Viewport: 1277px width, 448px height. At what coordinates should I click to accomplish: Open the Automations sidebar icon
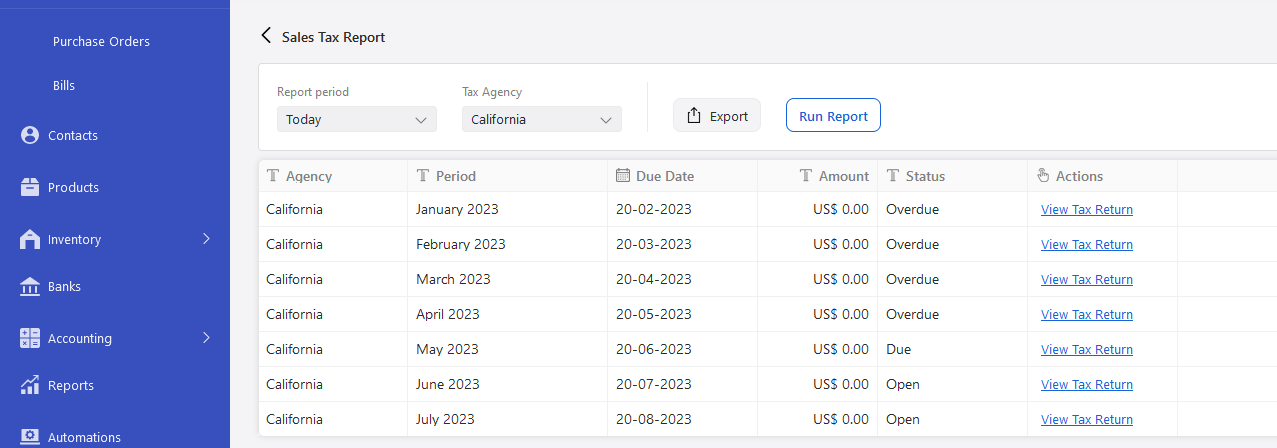click(30, 437)
